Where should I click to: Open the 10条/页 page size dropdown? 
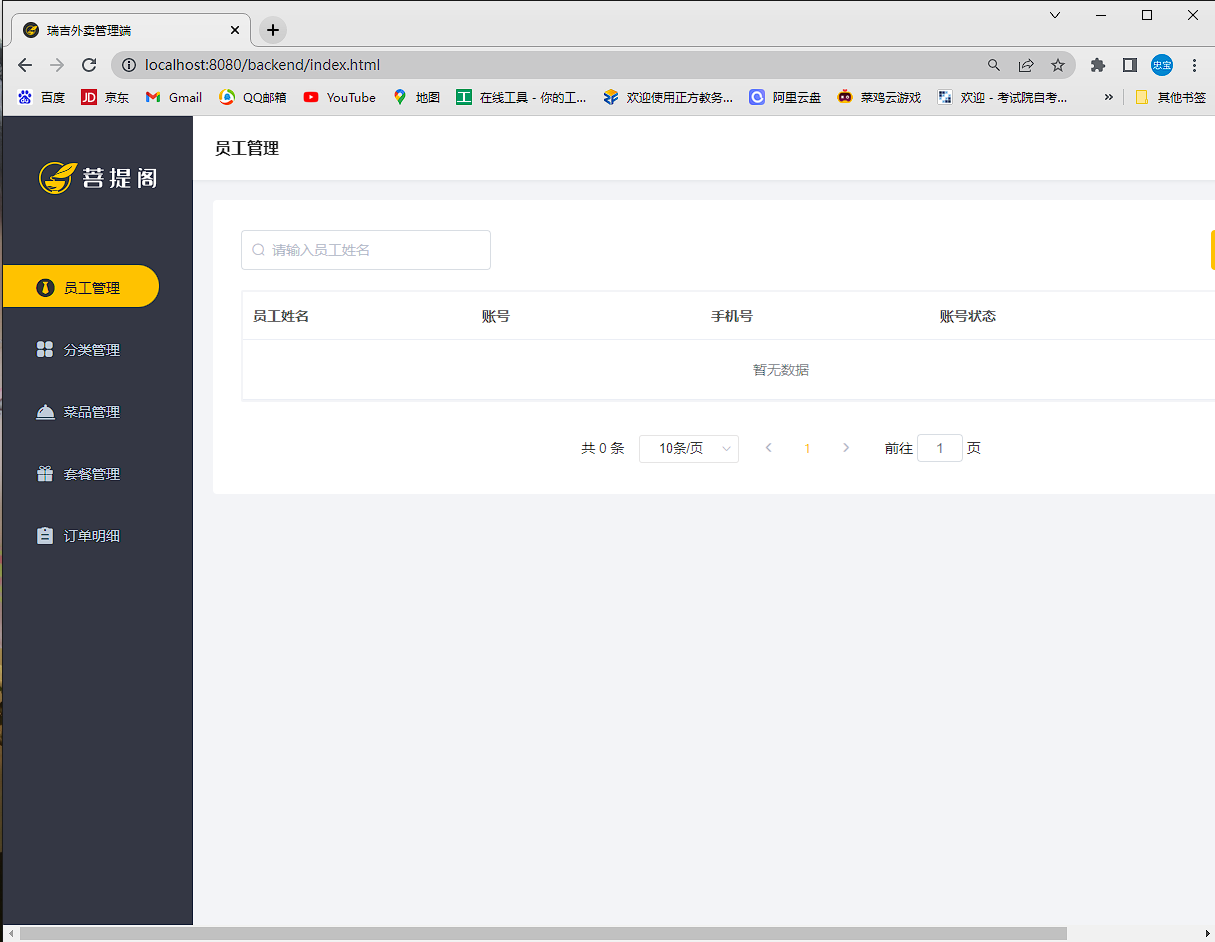[689, 448]
